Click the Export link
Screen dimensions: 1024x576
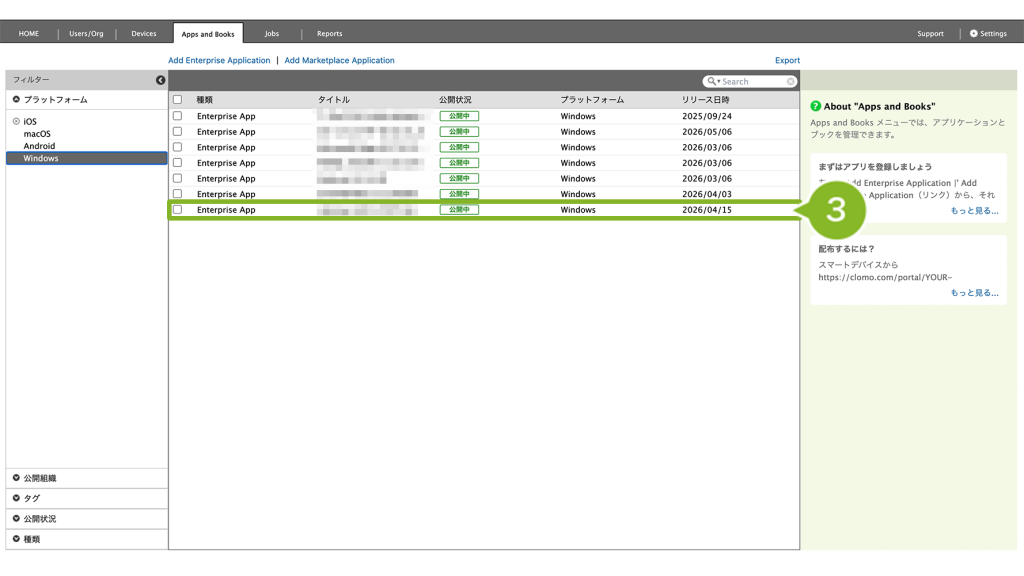click(787, 60)
